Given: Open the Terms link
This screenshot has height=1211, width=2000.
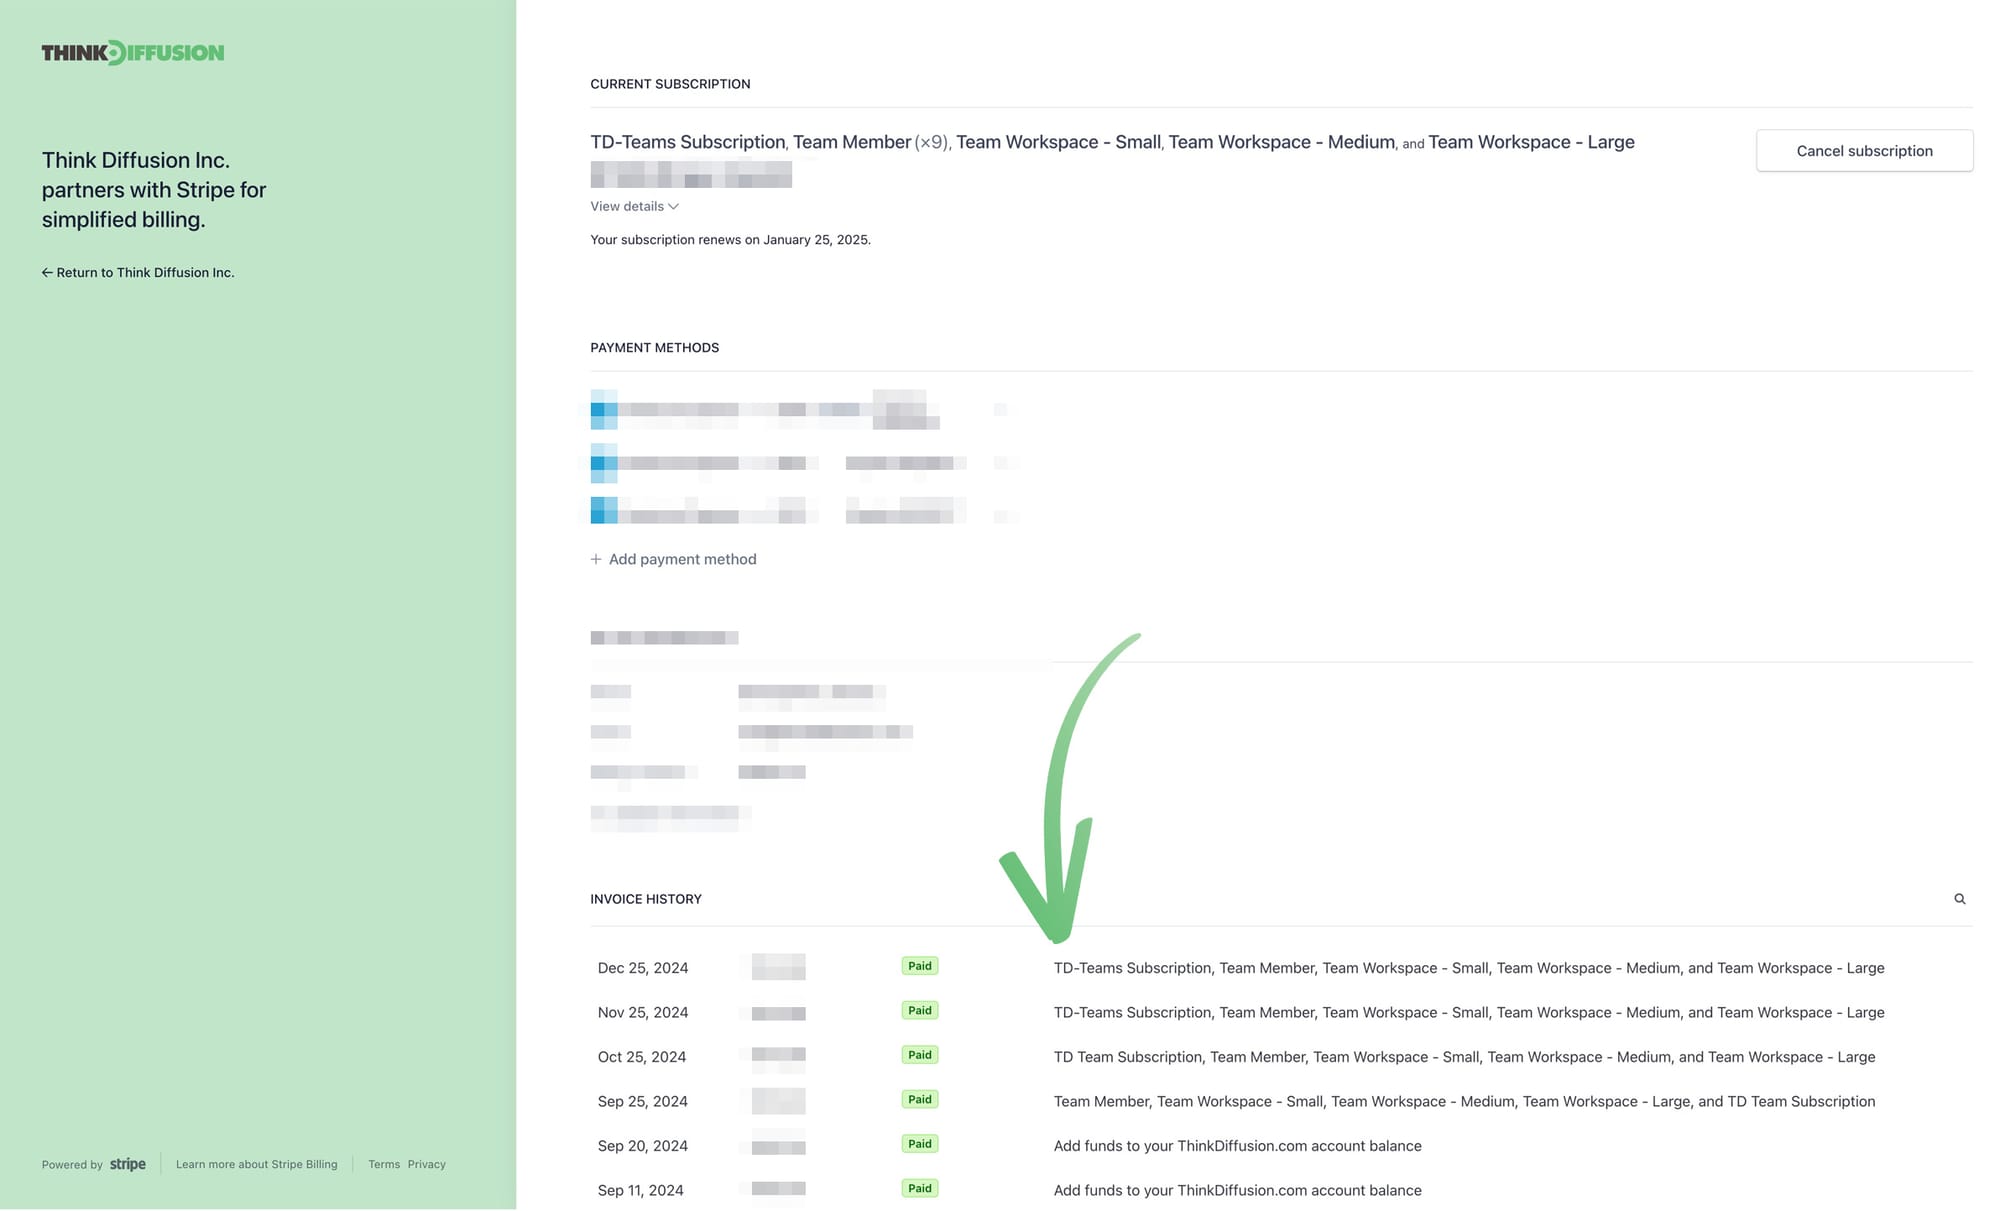Looking at the screenshot, I should (x=384, y=1164).
